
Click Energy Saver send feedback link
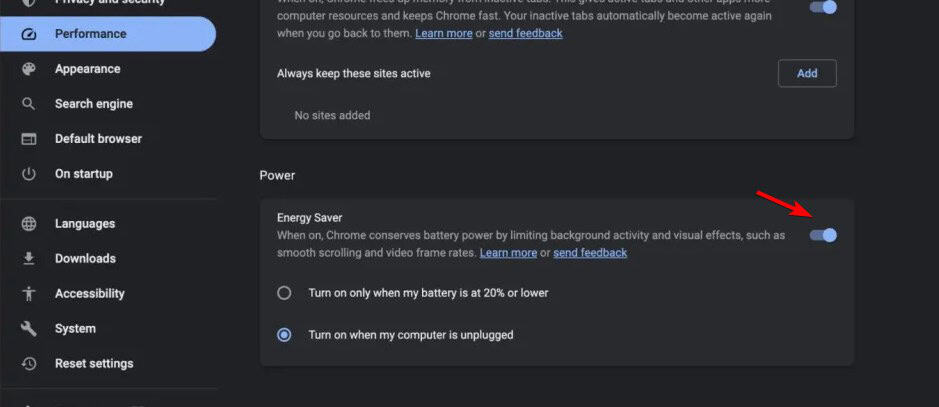point(590,253)
